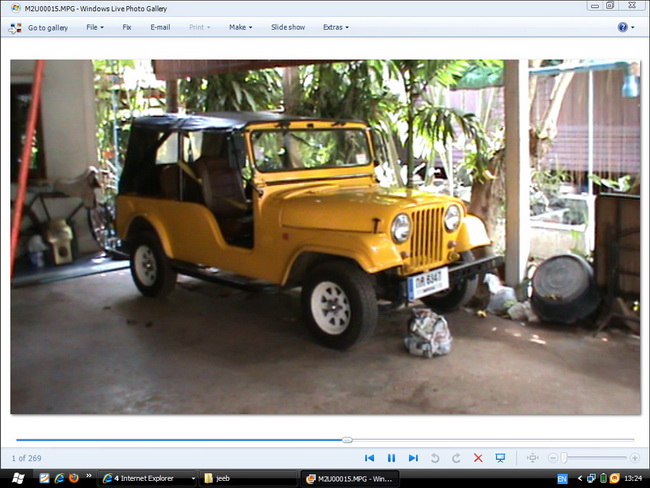Click the Slide show toolbar button

(x=288, y=27)
